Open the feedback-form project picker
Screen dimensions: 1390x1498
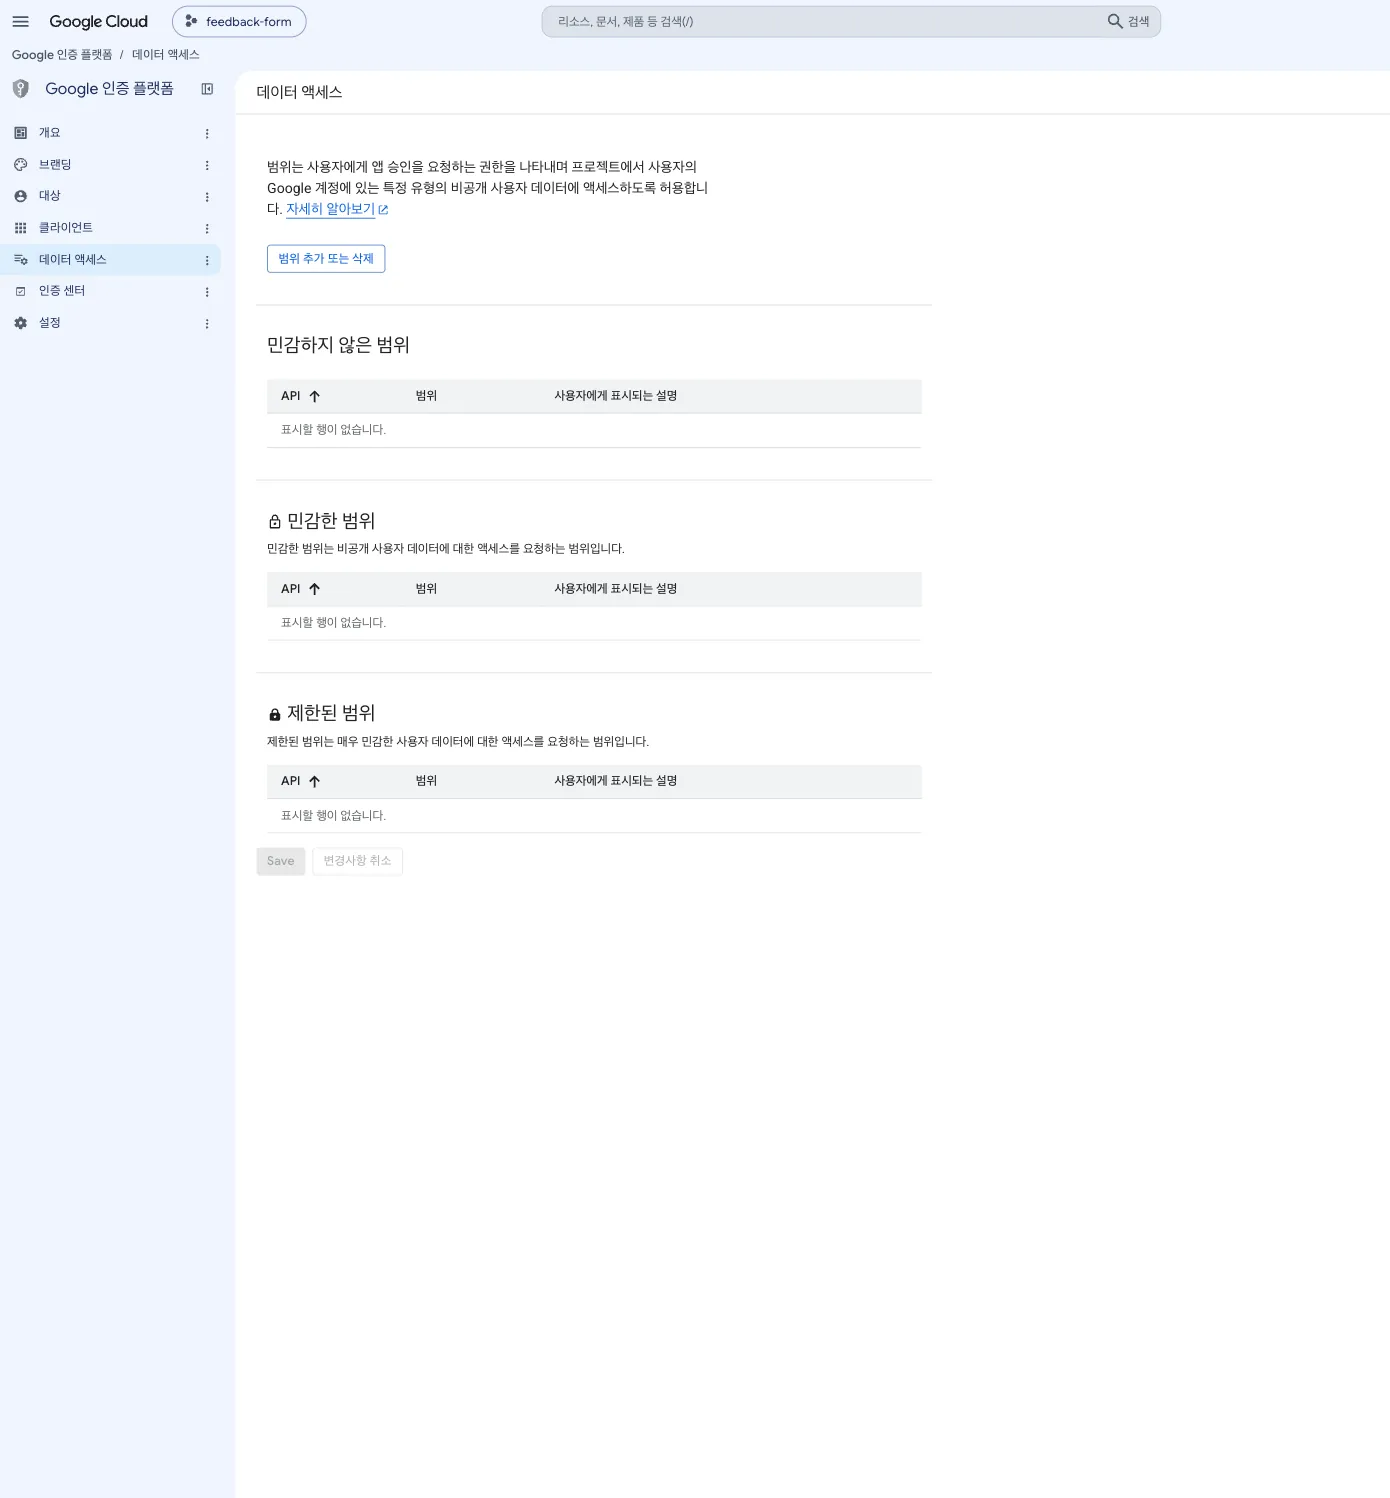[239, 21]
